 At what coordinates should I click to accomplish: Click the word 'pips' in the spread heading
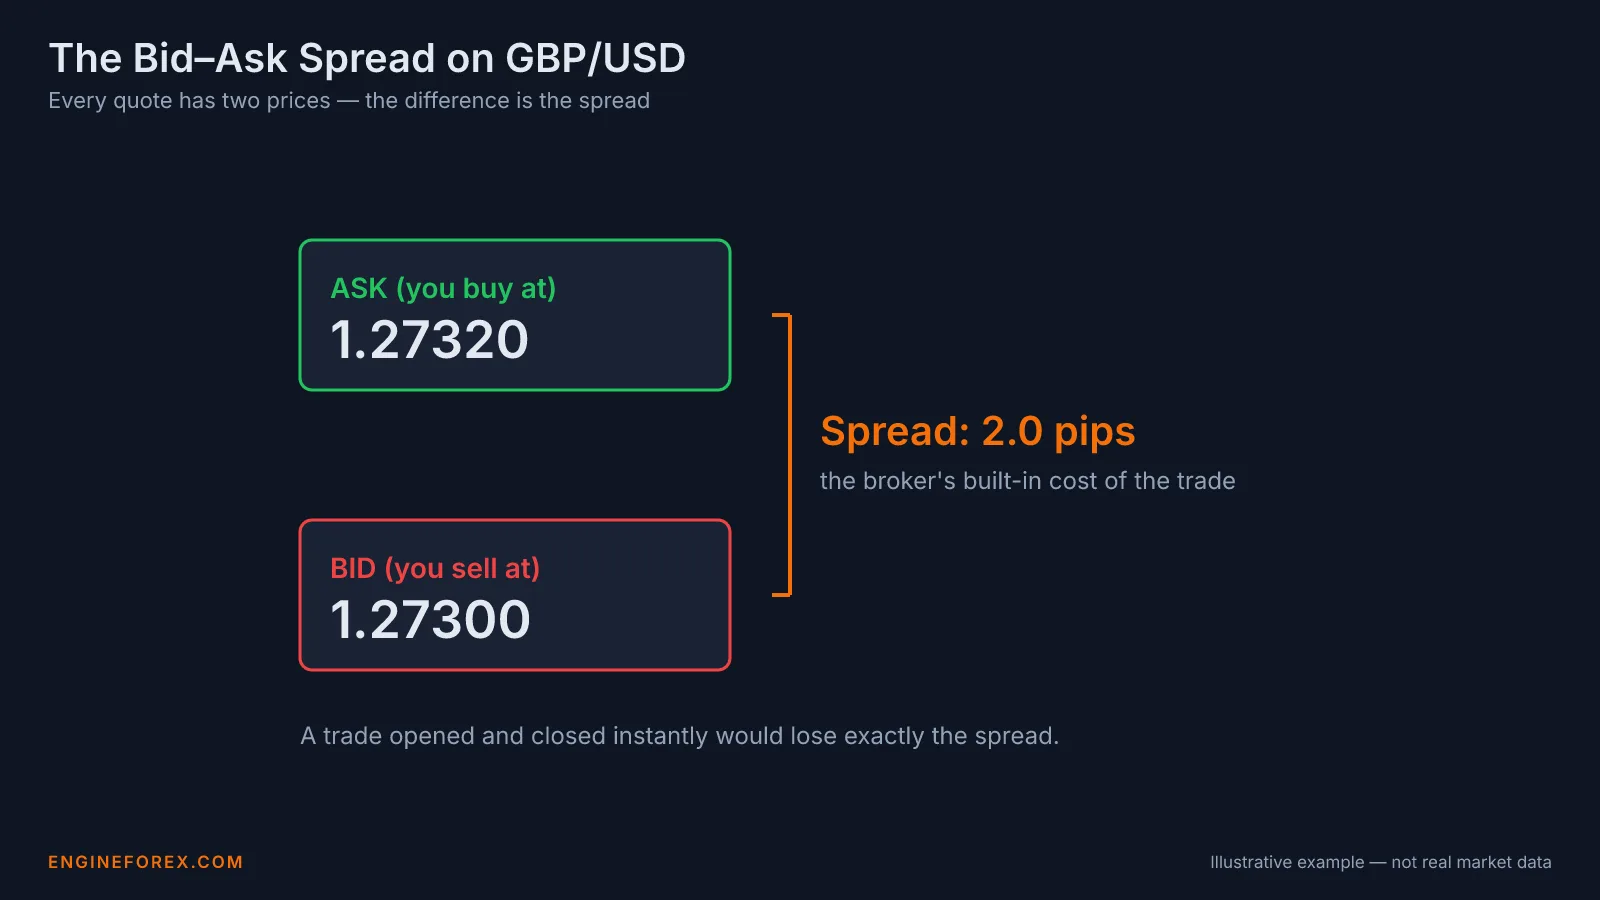pos(1094,434)
